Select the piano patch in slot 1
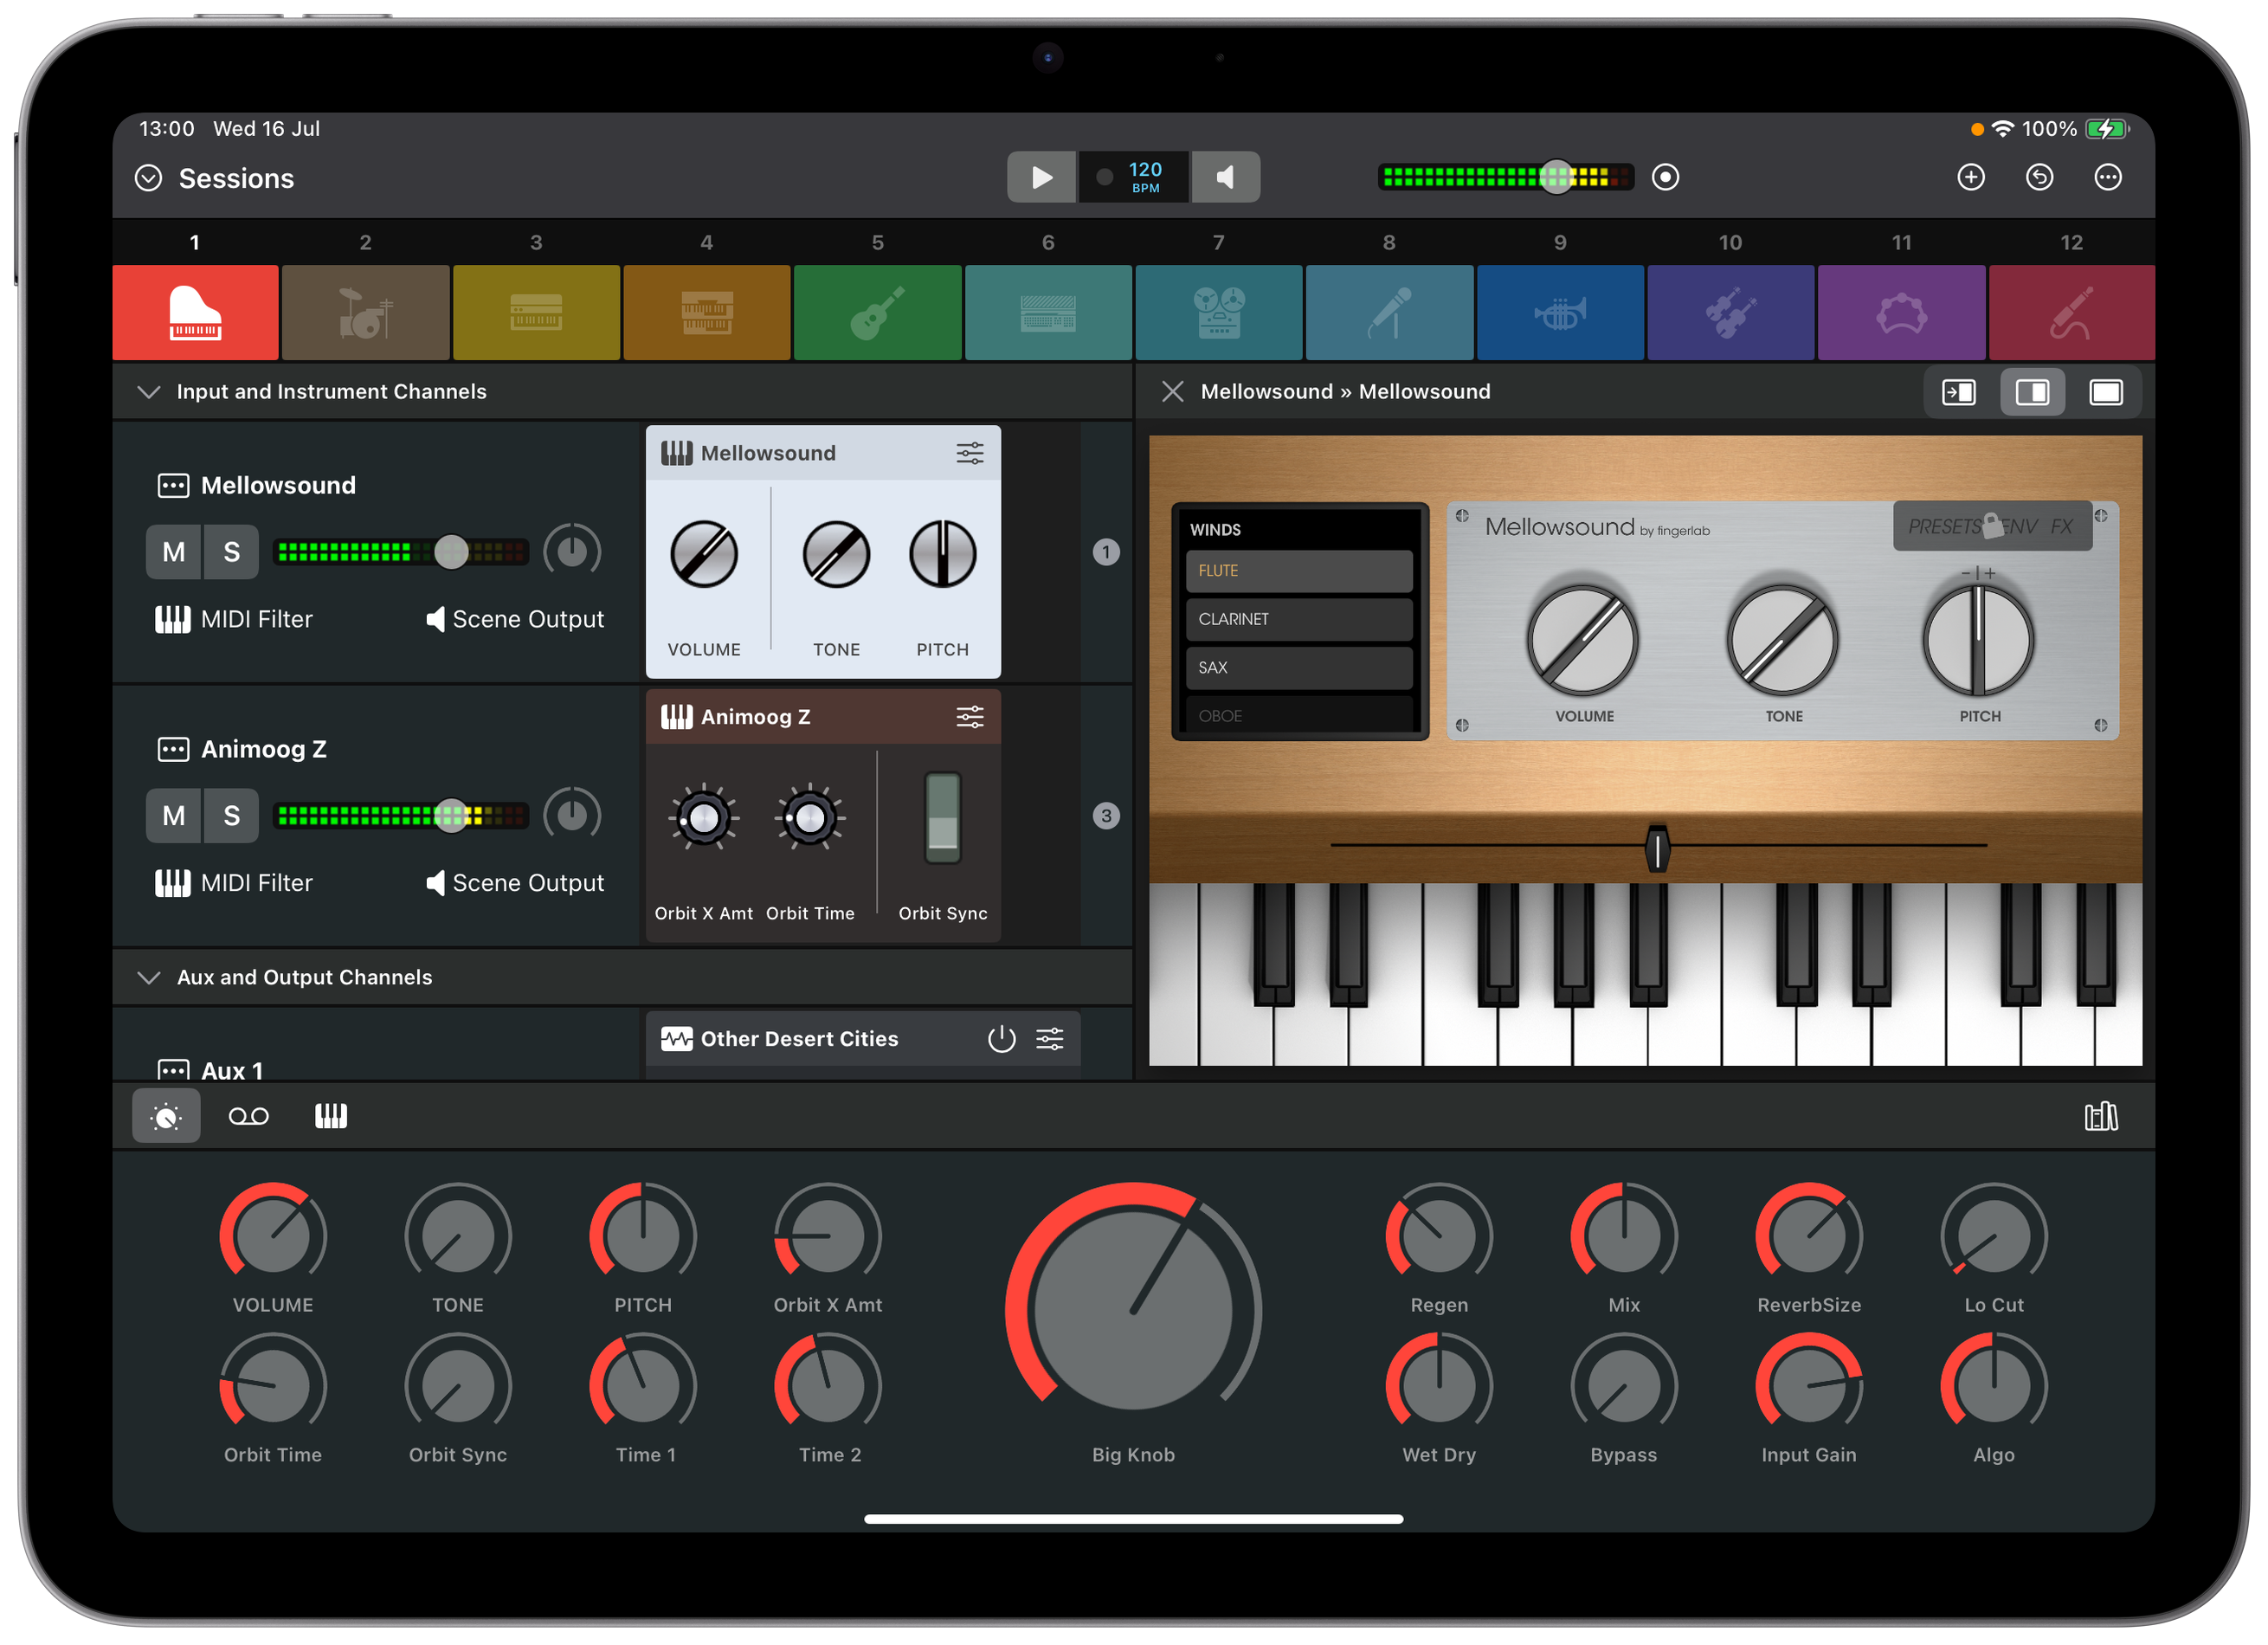The image size is (2268, 1645). coord(195,312)
